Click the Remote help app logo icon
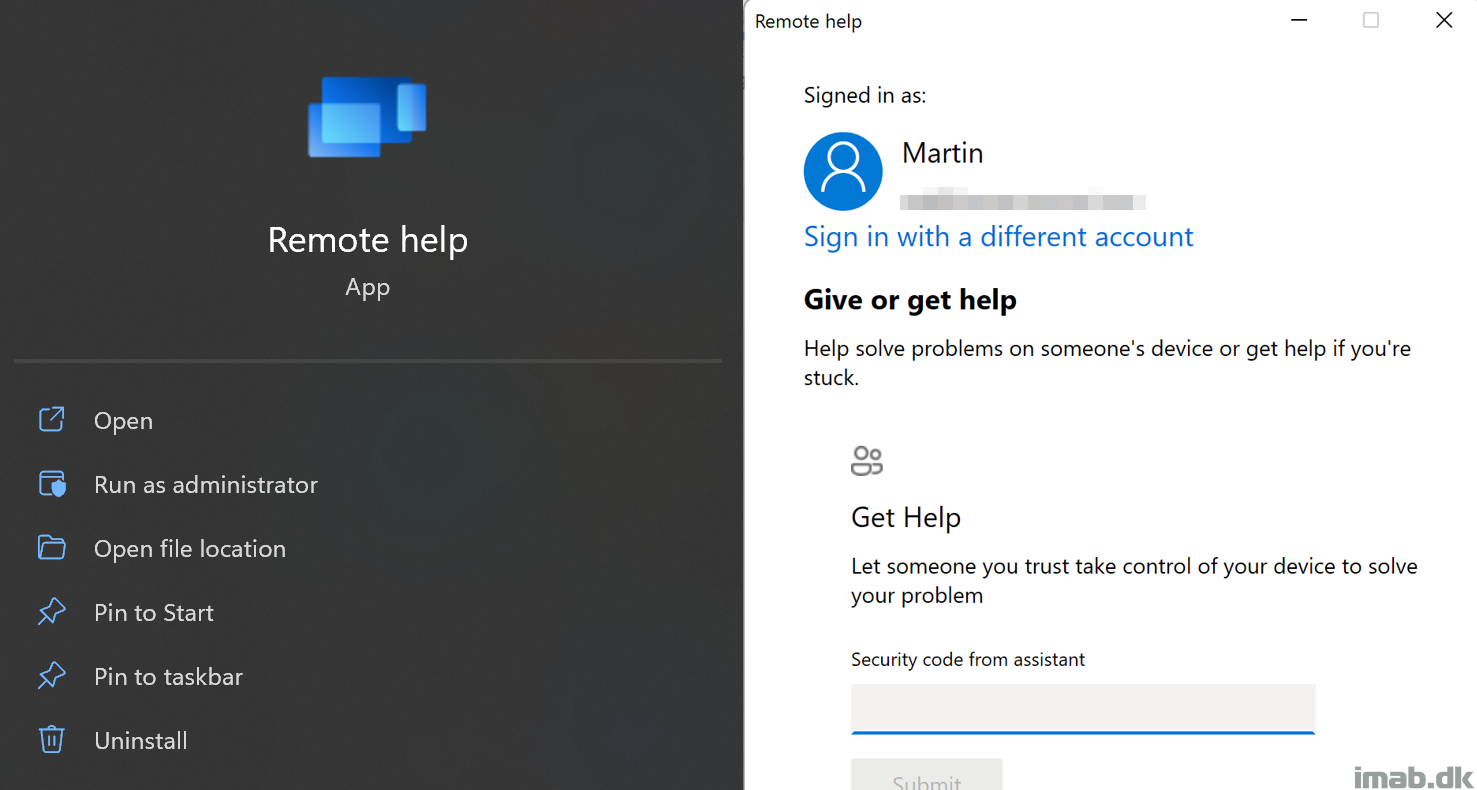1477x790 pixels. coord(367,117)
